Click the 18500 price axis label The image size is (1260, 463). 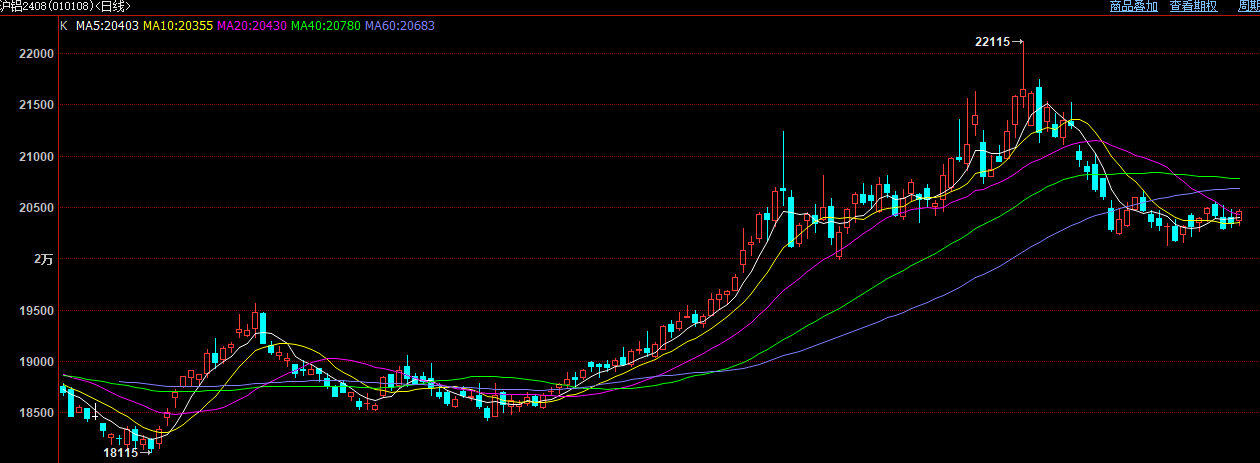point(37,413)
